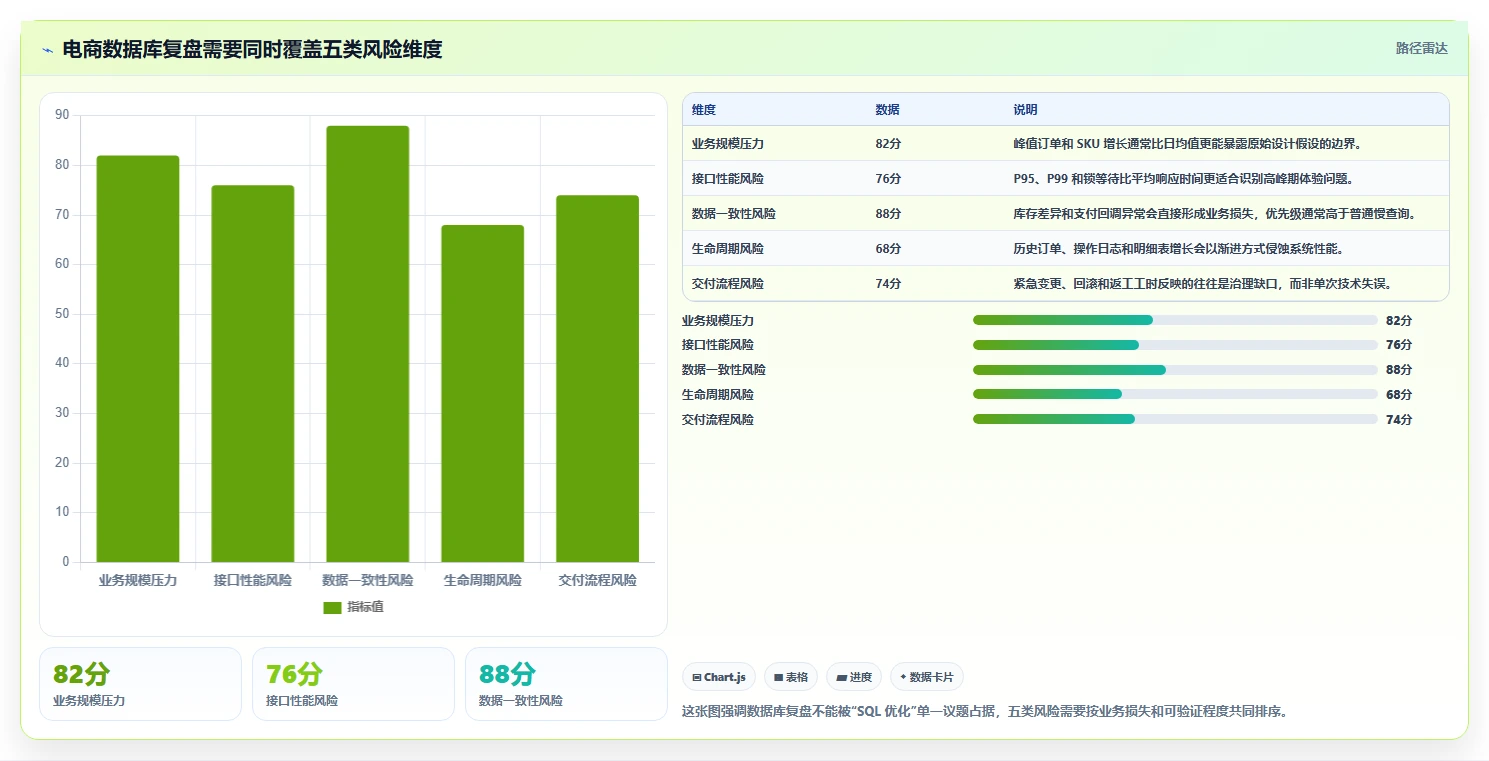Click the 数据一致性风险 progress bar
This screenshot has height=761, width=1489.
coord(1175,370)
